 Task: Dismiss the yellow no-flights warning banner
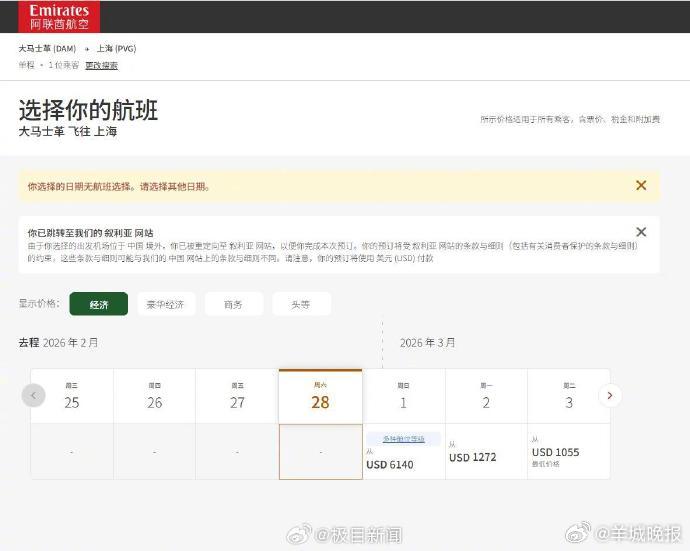point(641,185)
